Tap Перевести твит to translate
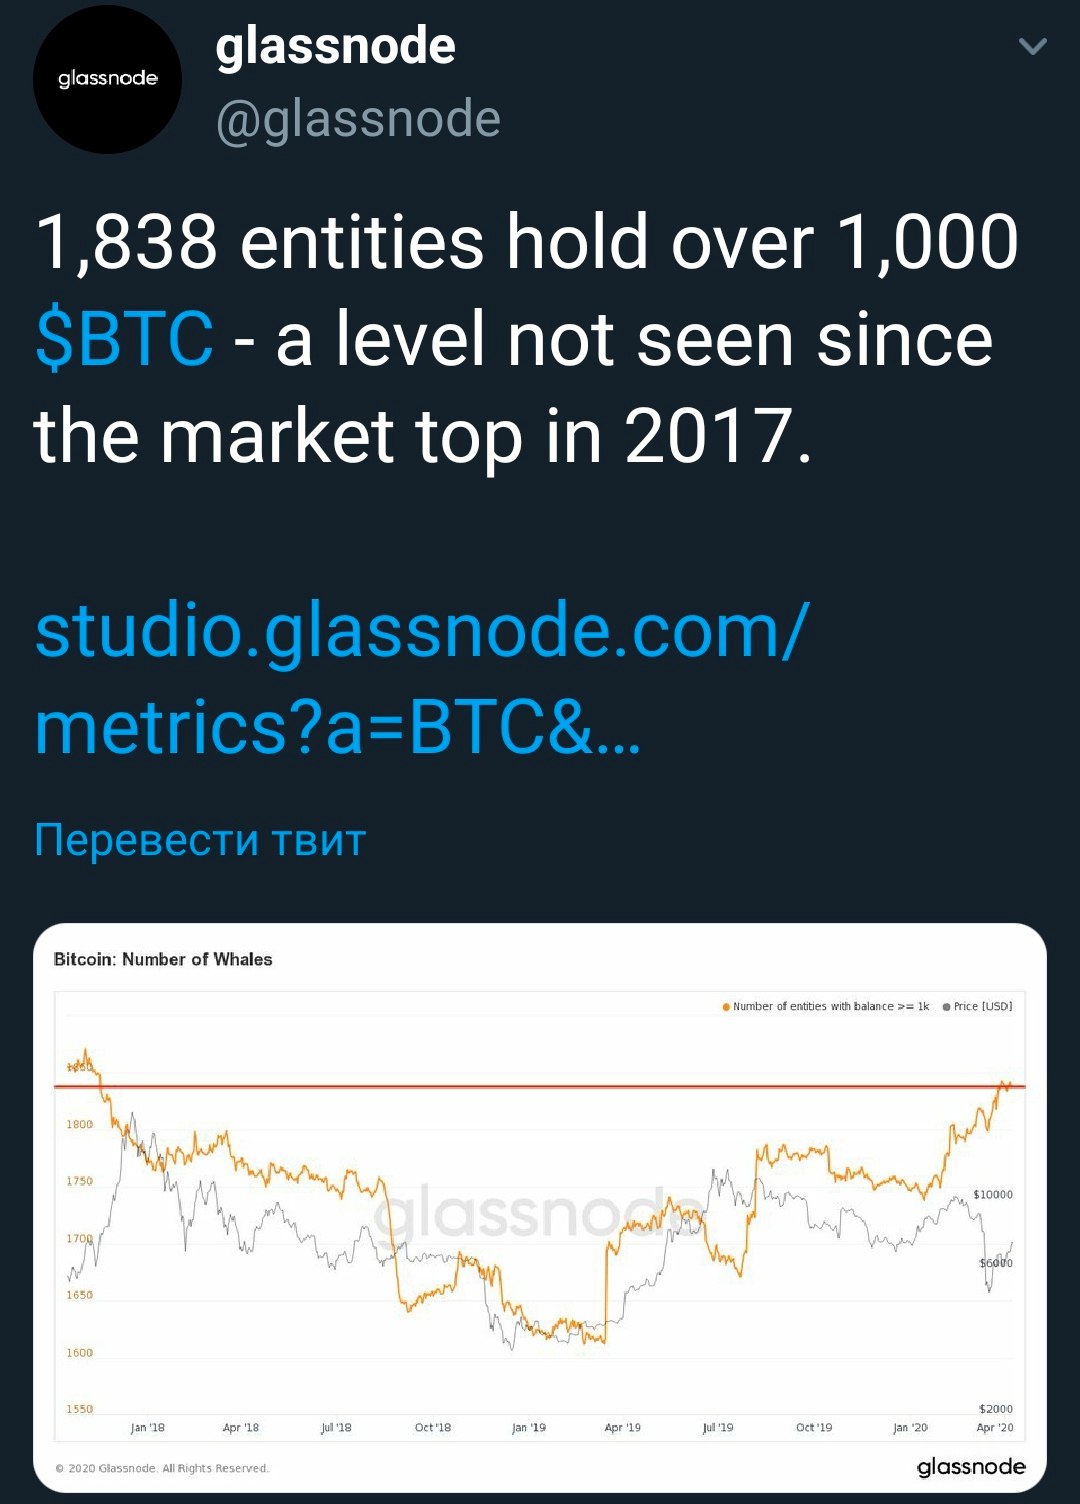Viewport: 1080px width, 1504px height. point(200,840)
